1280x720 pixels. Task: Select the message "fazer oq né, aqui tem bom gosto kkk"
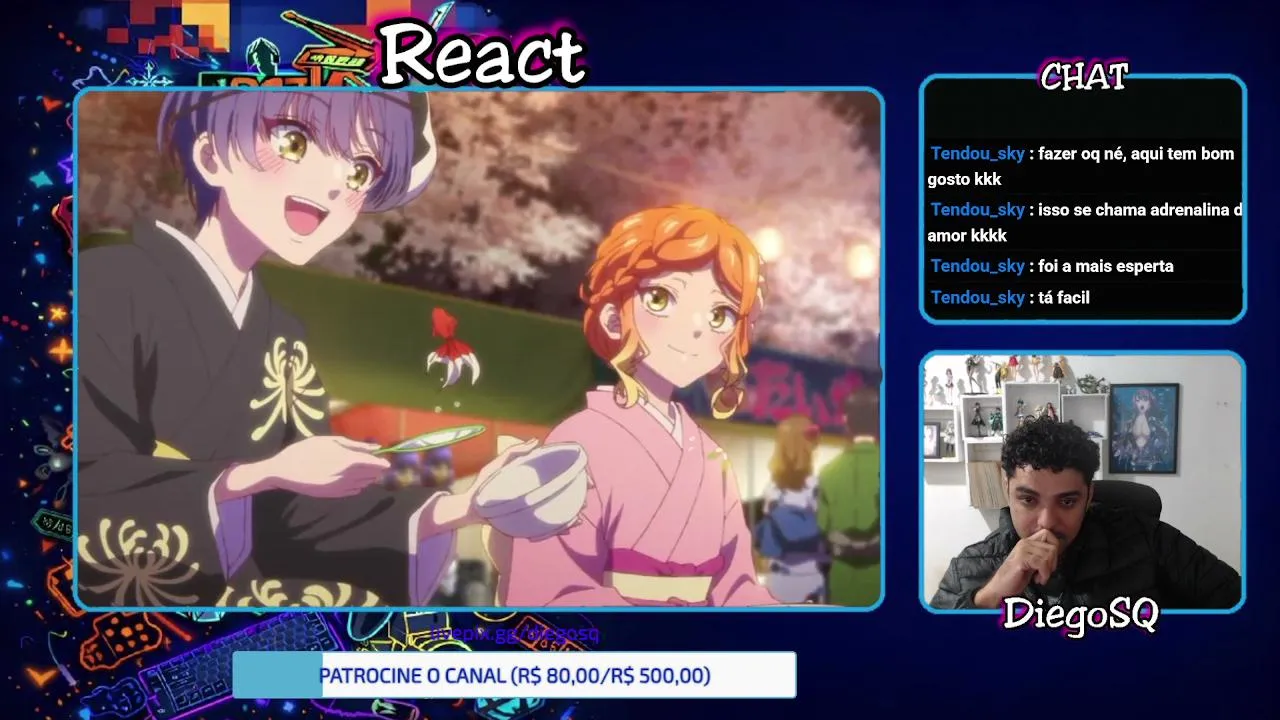(x=1082, y=166)
